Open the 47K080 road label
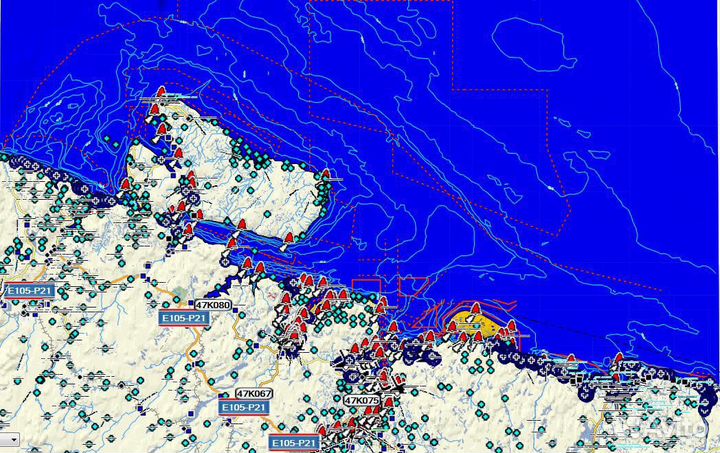Screen dimensions: 720x453 (x=212, y=304)
